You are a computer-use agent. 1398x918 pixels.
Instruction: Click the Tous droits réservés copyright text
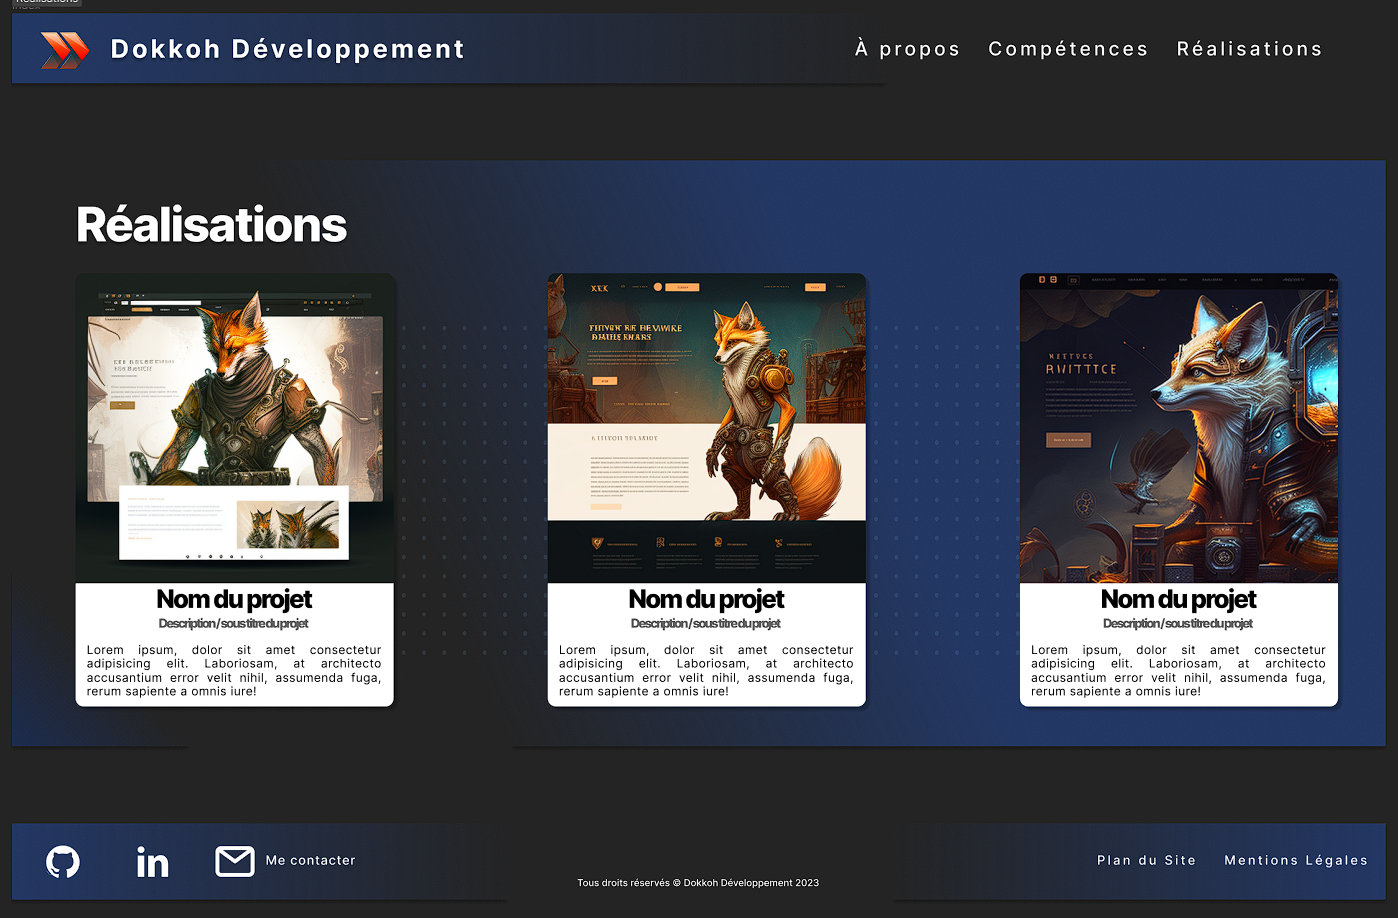pyautogui.click(x=697, y=882)
